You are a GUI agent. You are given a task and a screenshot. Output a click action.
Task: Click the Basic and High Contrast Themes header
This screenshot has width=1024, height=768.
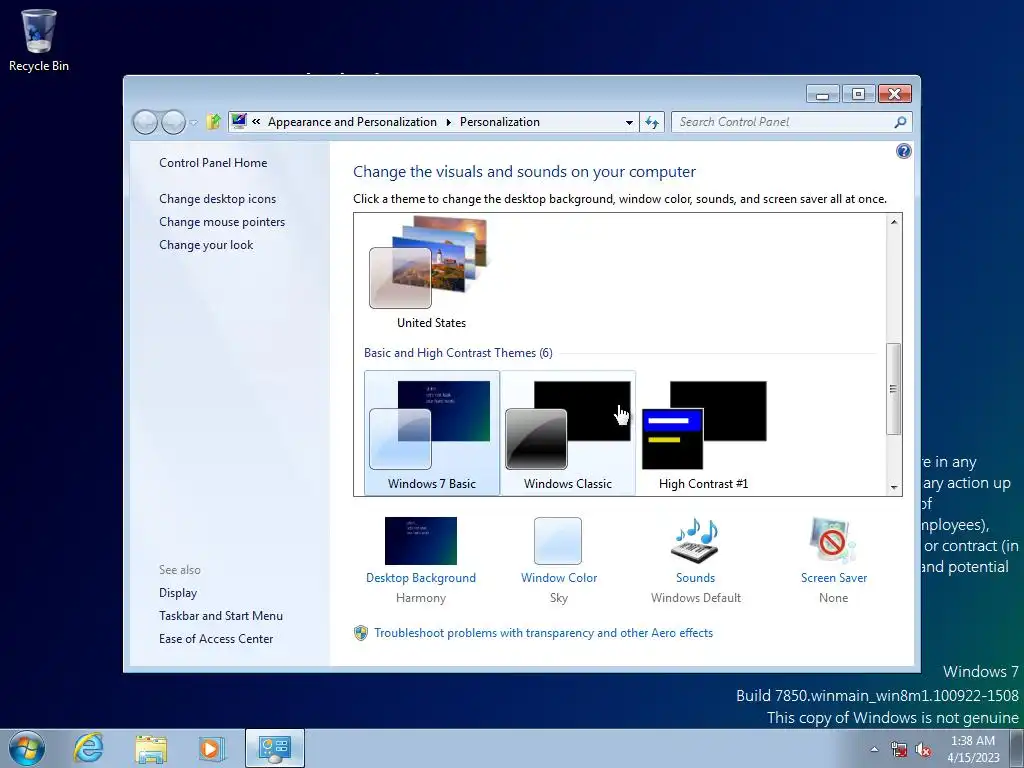coord(458,353)
